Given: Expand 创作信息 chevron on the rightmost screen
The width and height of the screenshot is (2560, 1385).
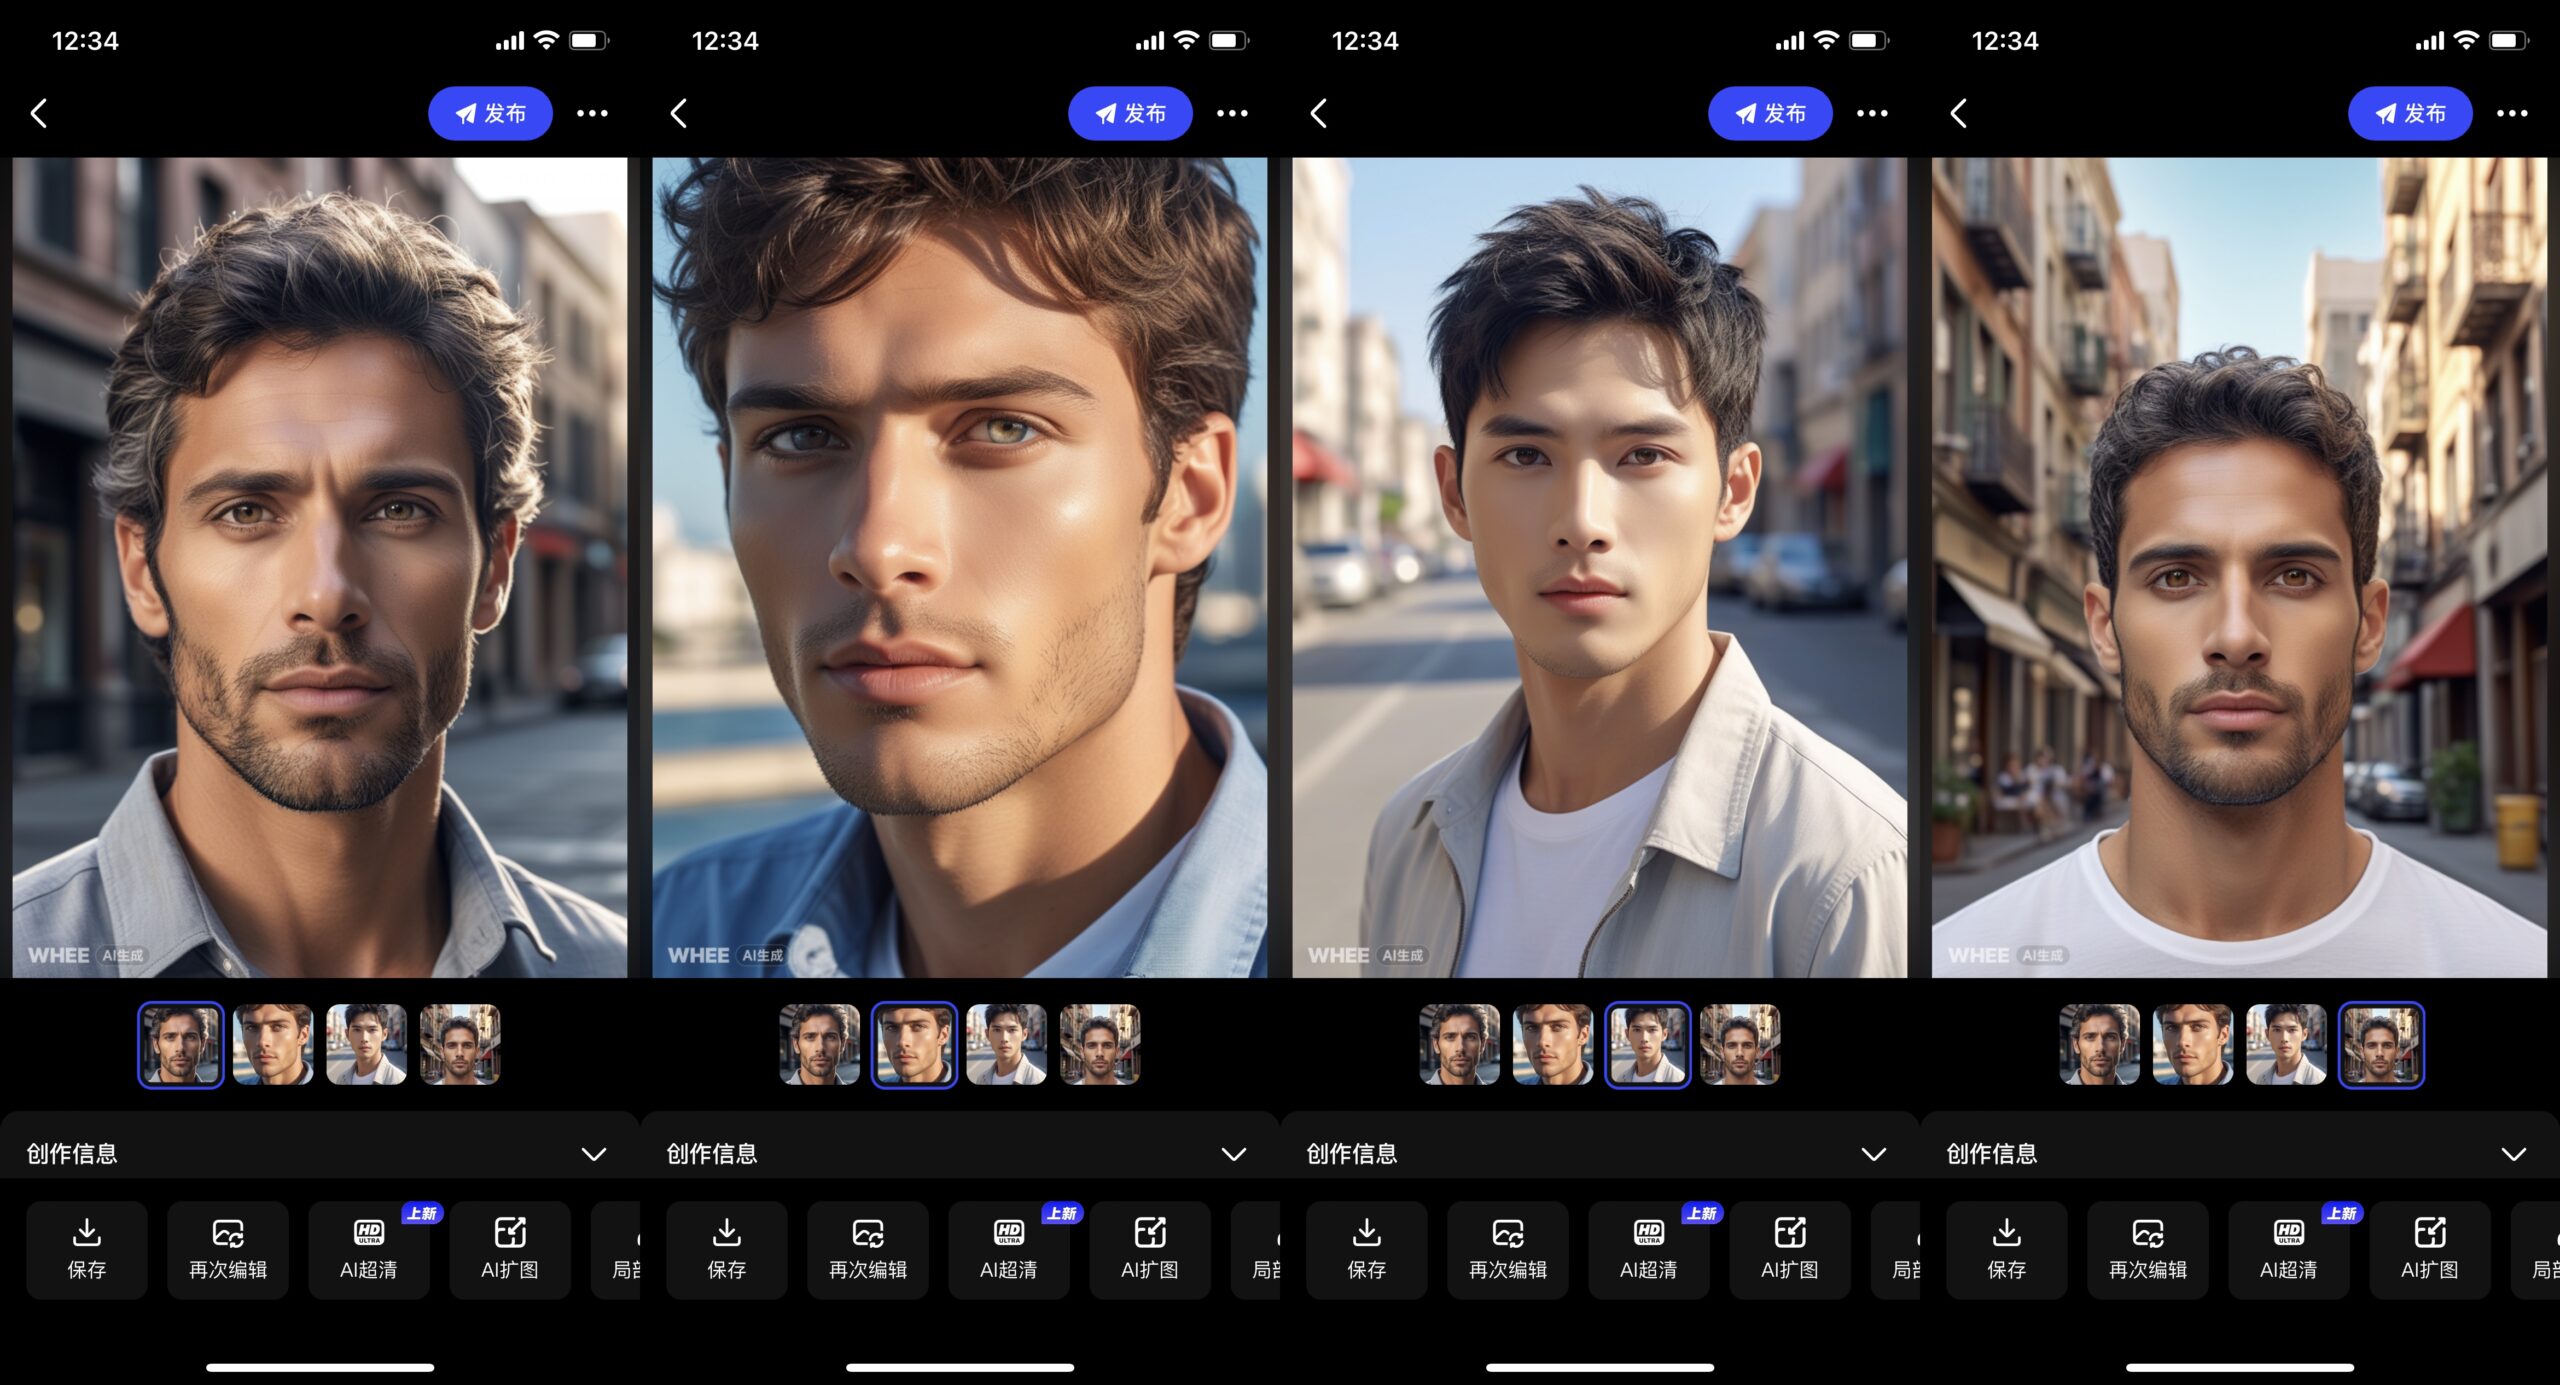Looking at the screenshot, I should tap(2514, 1154).
